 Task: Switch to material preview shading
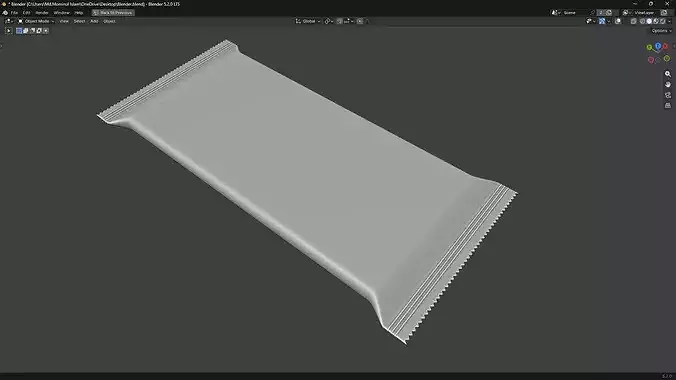[656, 21]
